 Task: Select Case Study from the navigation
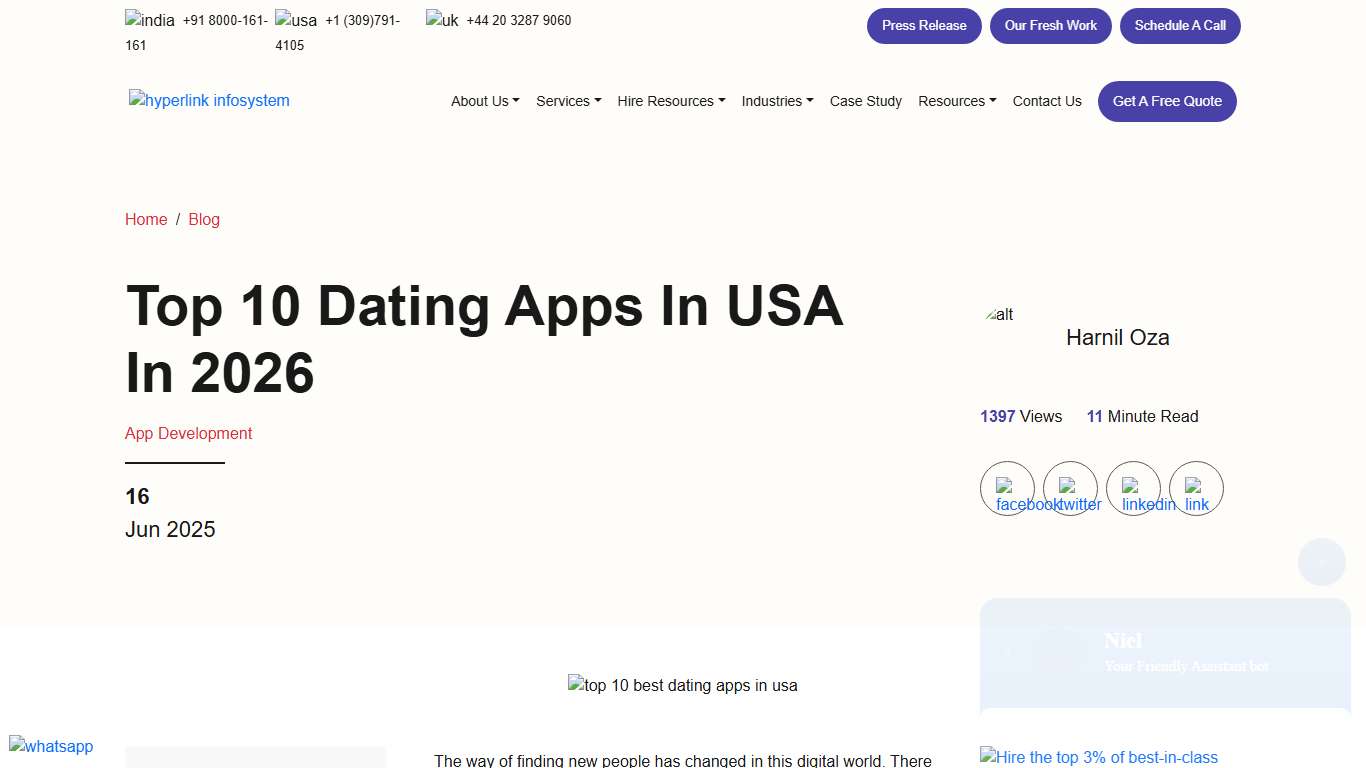pyautogui.click(x=865, y=101)
